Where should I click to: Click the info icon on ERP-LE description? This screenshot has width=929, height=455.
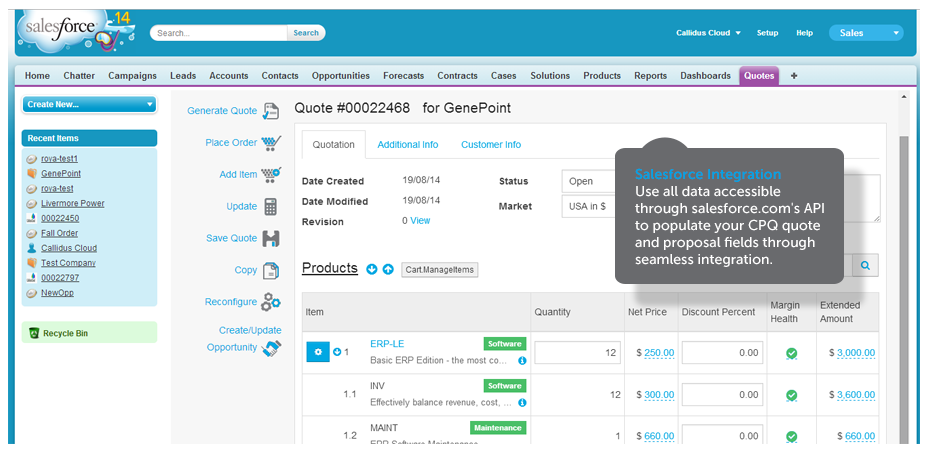(x=522, y=360)
